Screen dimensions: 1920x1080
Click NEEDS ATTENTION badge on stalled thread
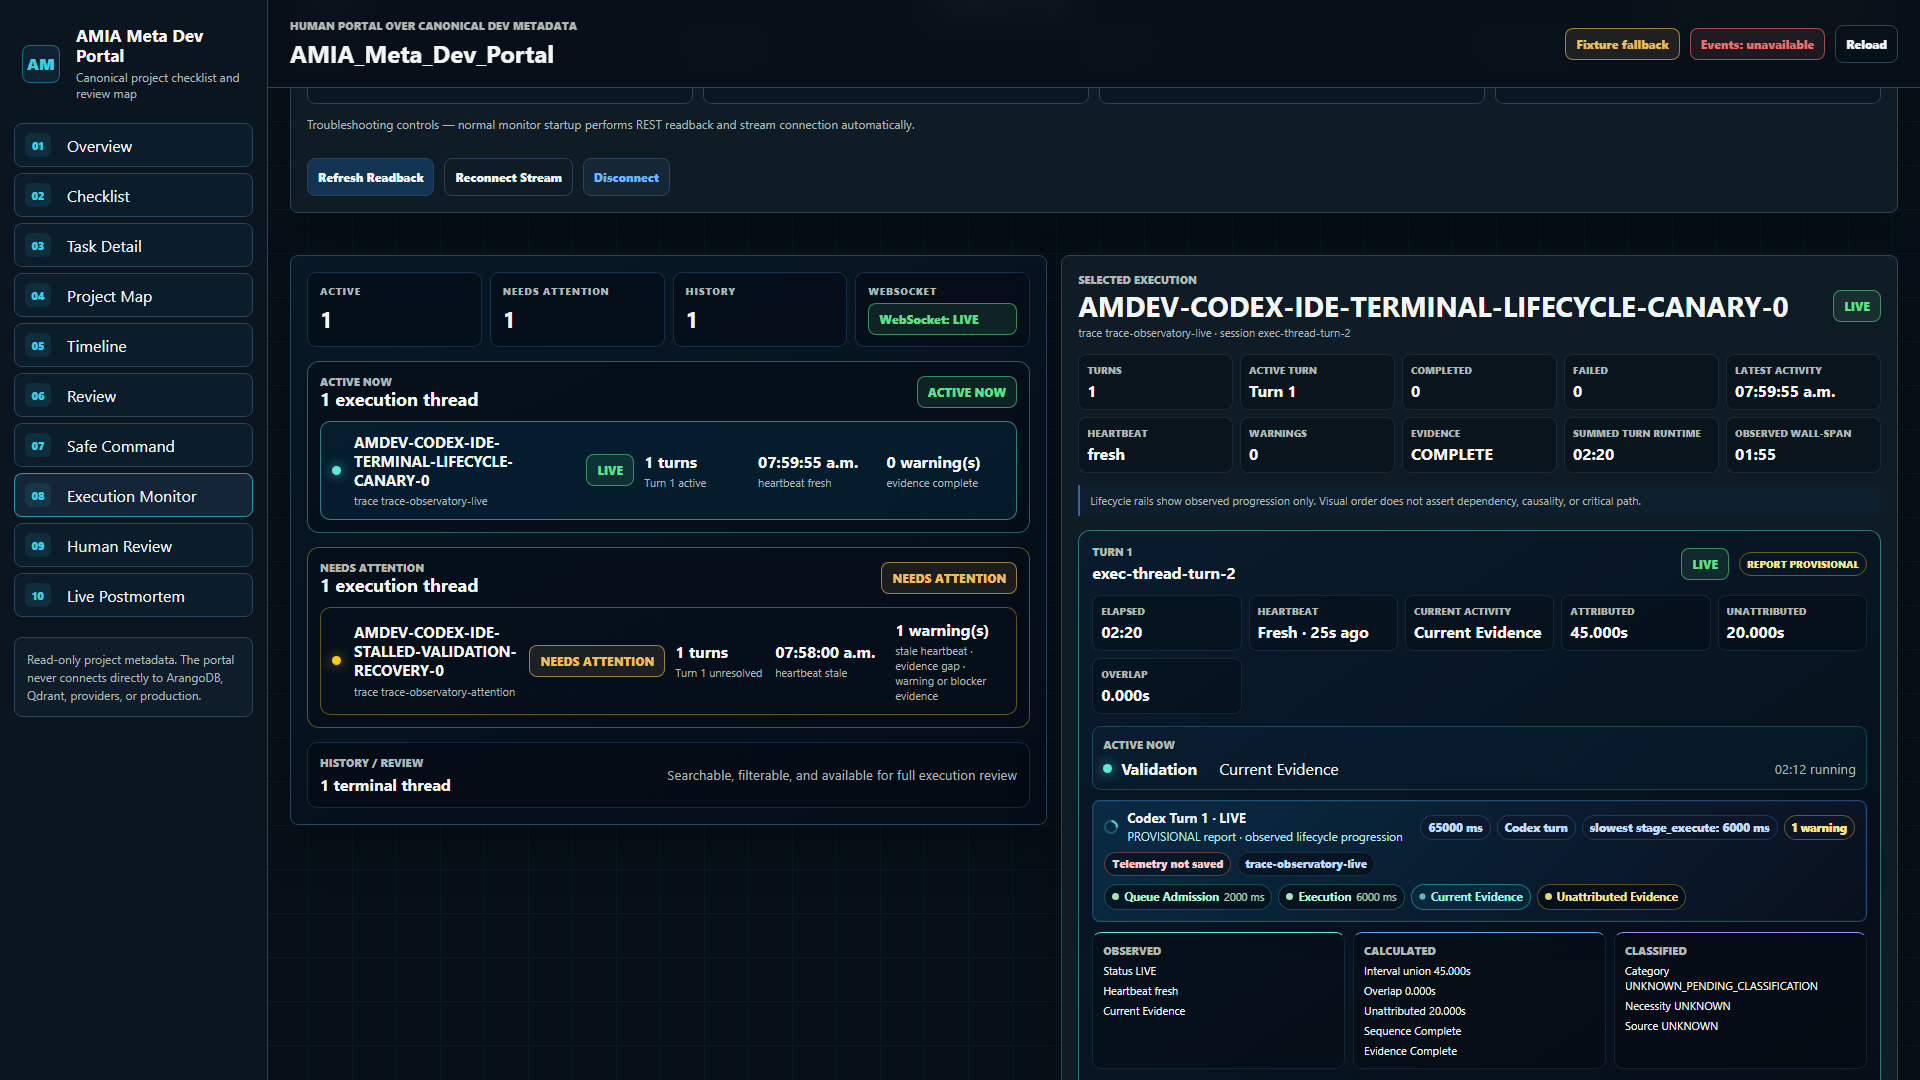click(x=597, y=662)
